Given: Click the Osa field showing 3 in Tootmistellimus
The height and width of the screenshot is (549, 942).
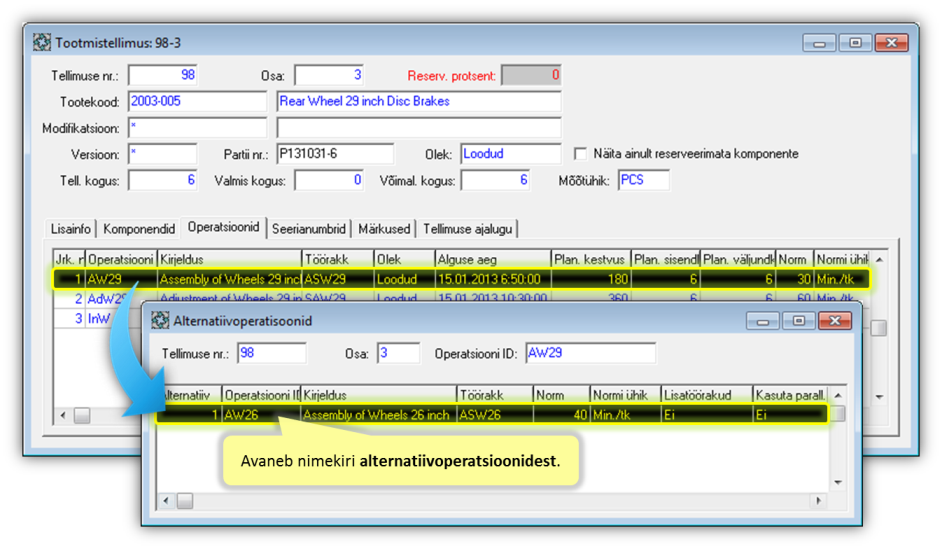Looking at the screenshot, I should pos(329,75).
